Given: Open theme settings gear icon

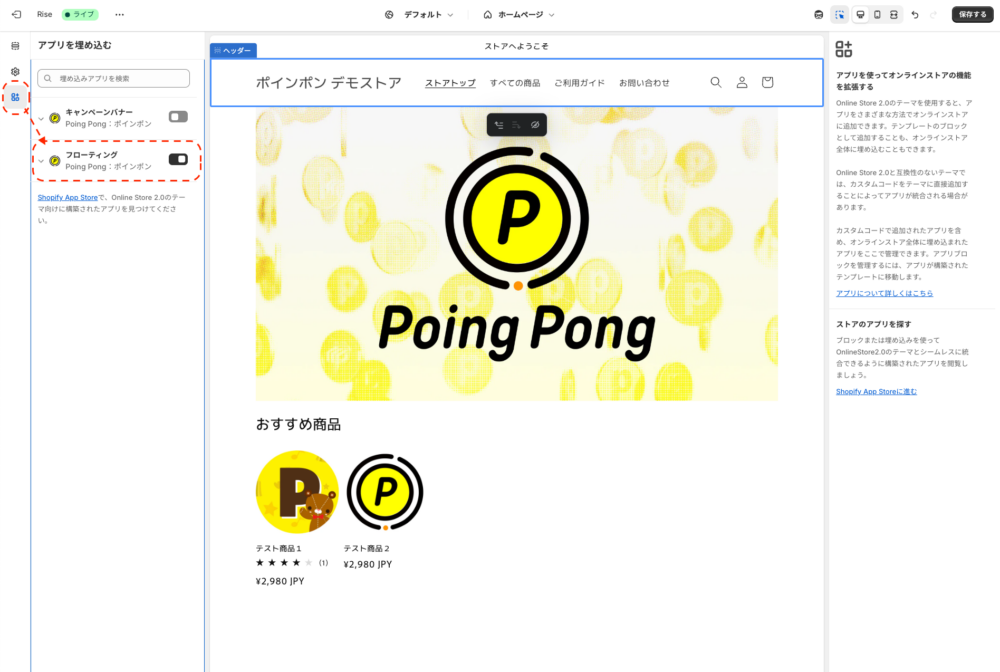Looking at the screenshot, I should coord(15,71).
